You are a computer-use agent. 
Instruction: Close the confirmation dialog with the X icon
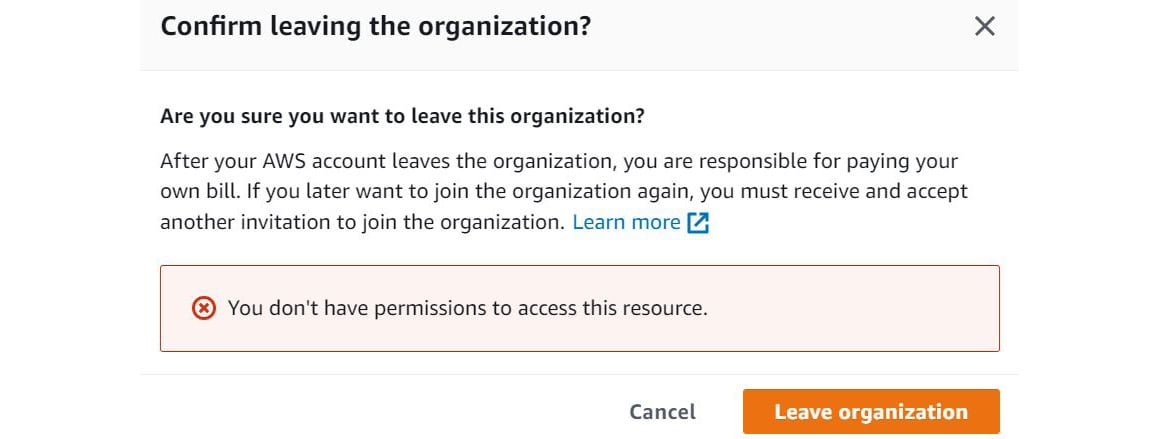click(x=985, y=27)
